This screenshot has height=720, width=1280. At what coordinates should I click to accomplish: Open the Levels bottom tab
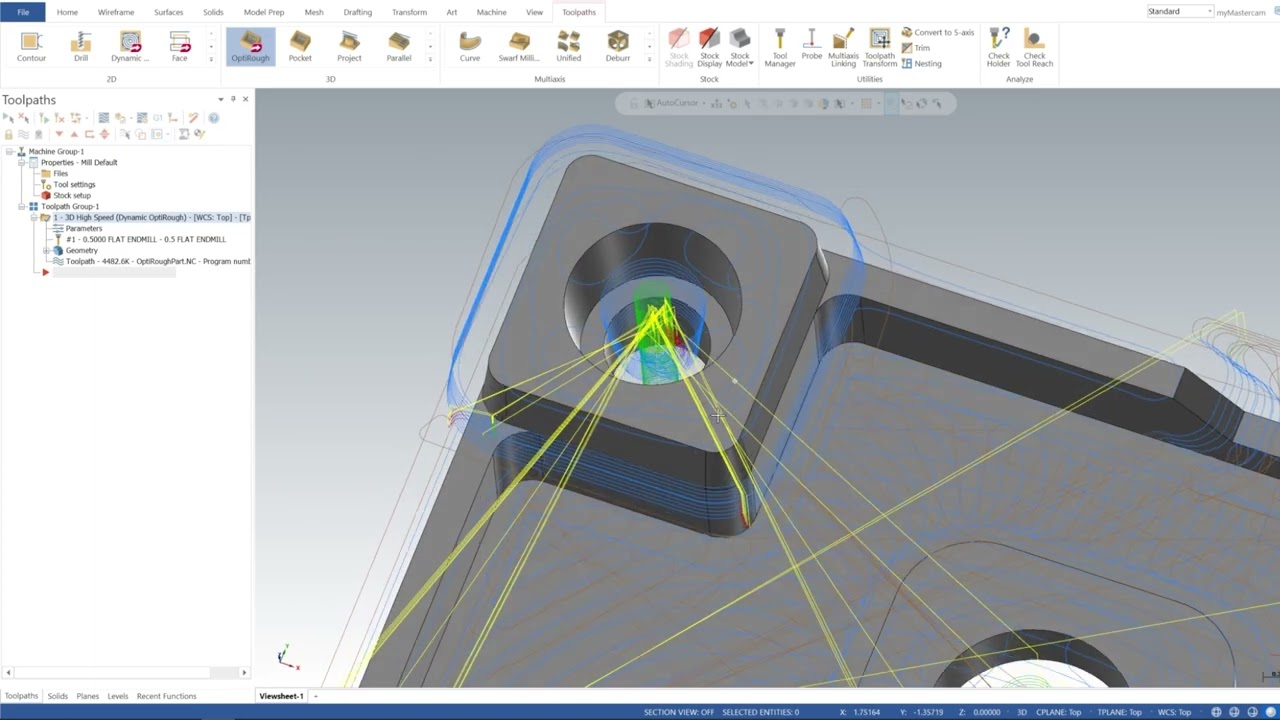tap(117, 696)
